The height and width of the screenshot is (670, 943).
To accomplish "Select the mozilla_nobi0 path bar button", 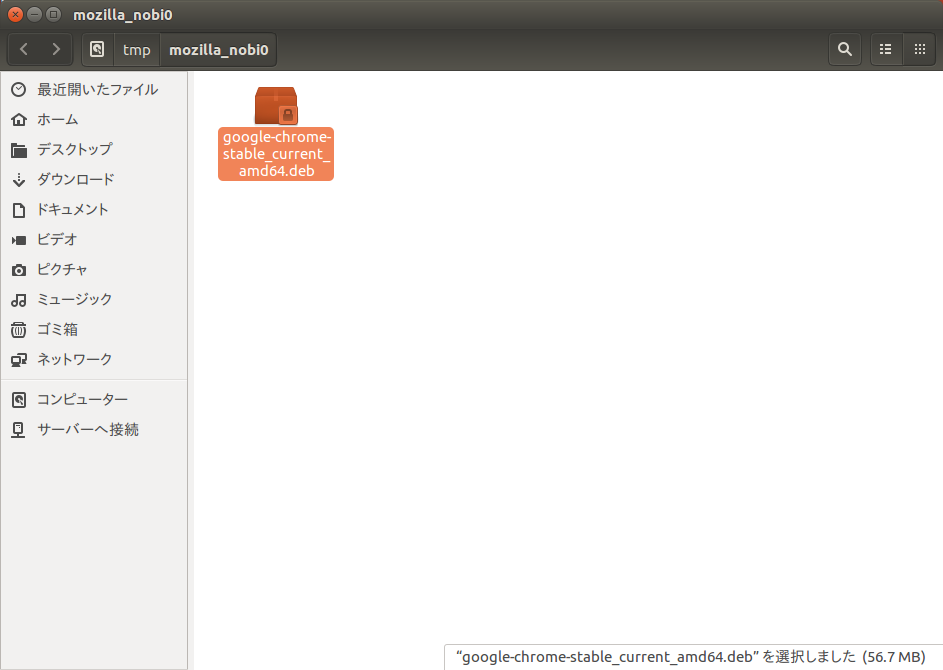I will [218, 49].
